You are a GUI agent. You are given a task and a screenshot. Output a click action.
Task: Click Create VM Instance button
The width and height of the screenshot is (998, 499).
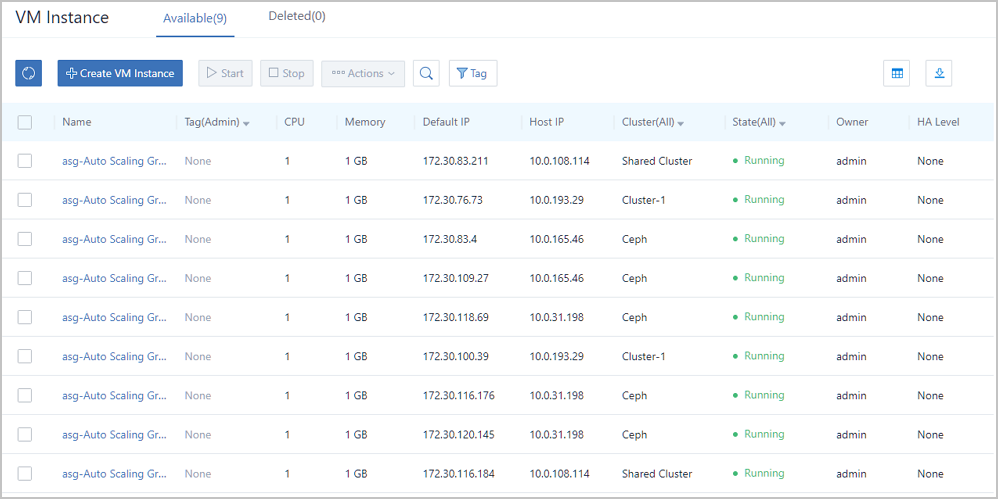click(x=120, y=73)
